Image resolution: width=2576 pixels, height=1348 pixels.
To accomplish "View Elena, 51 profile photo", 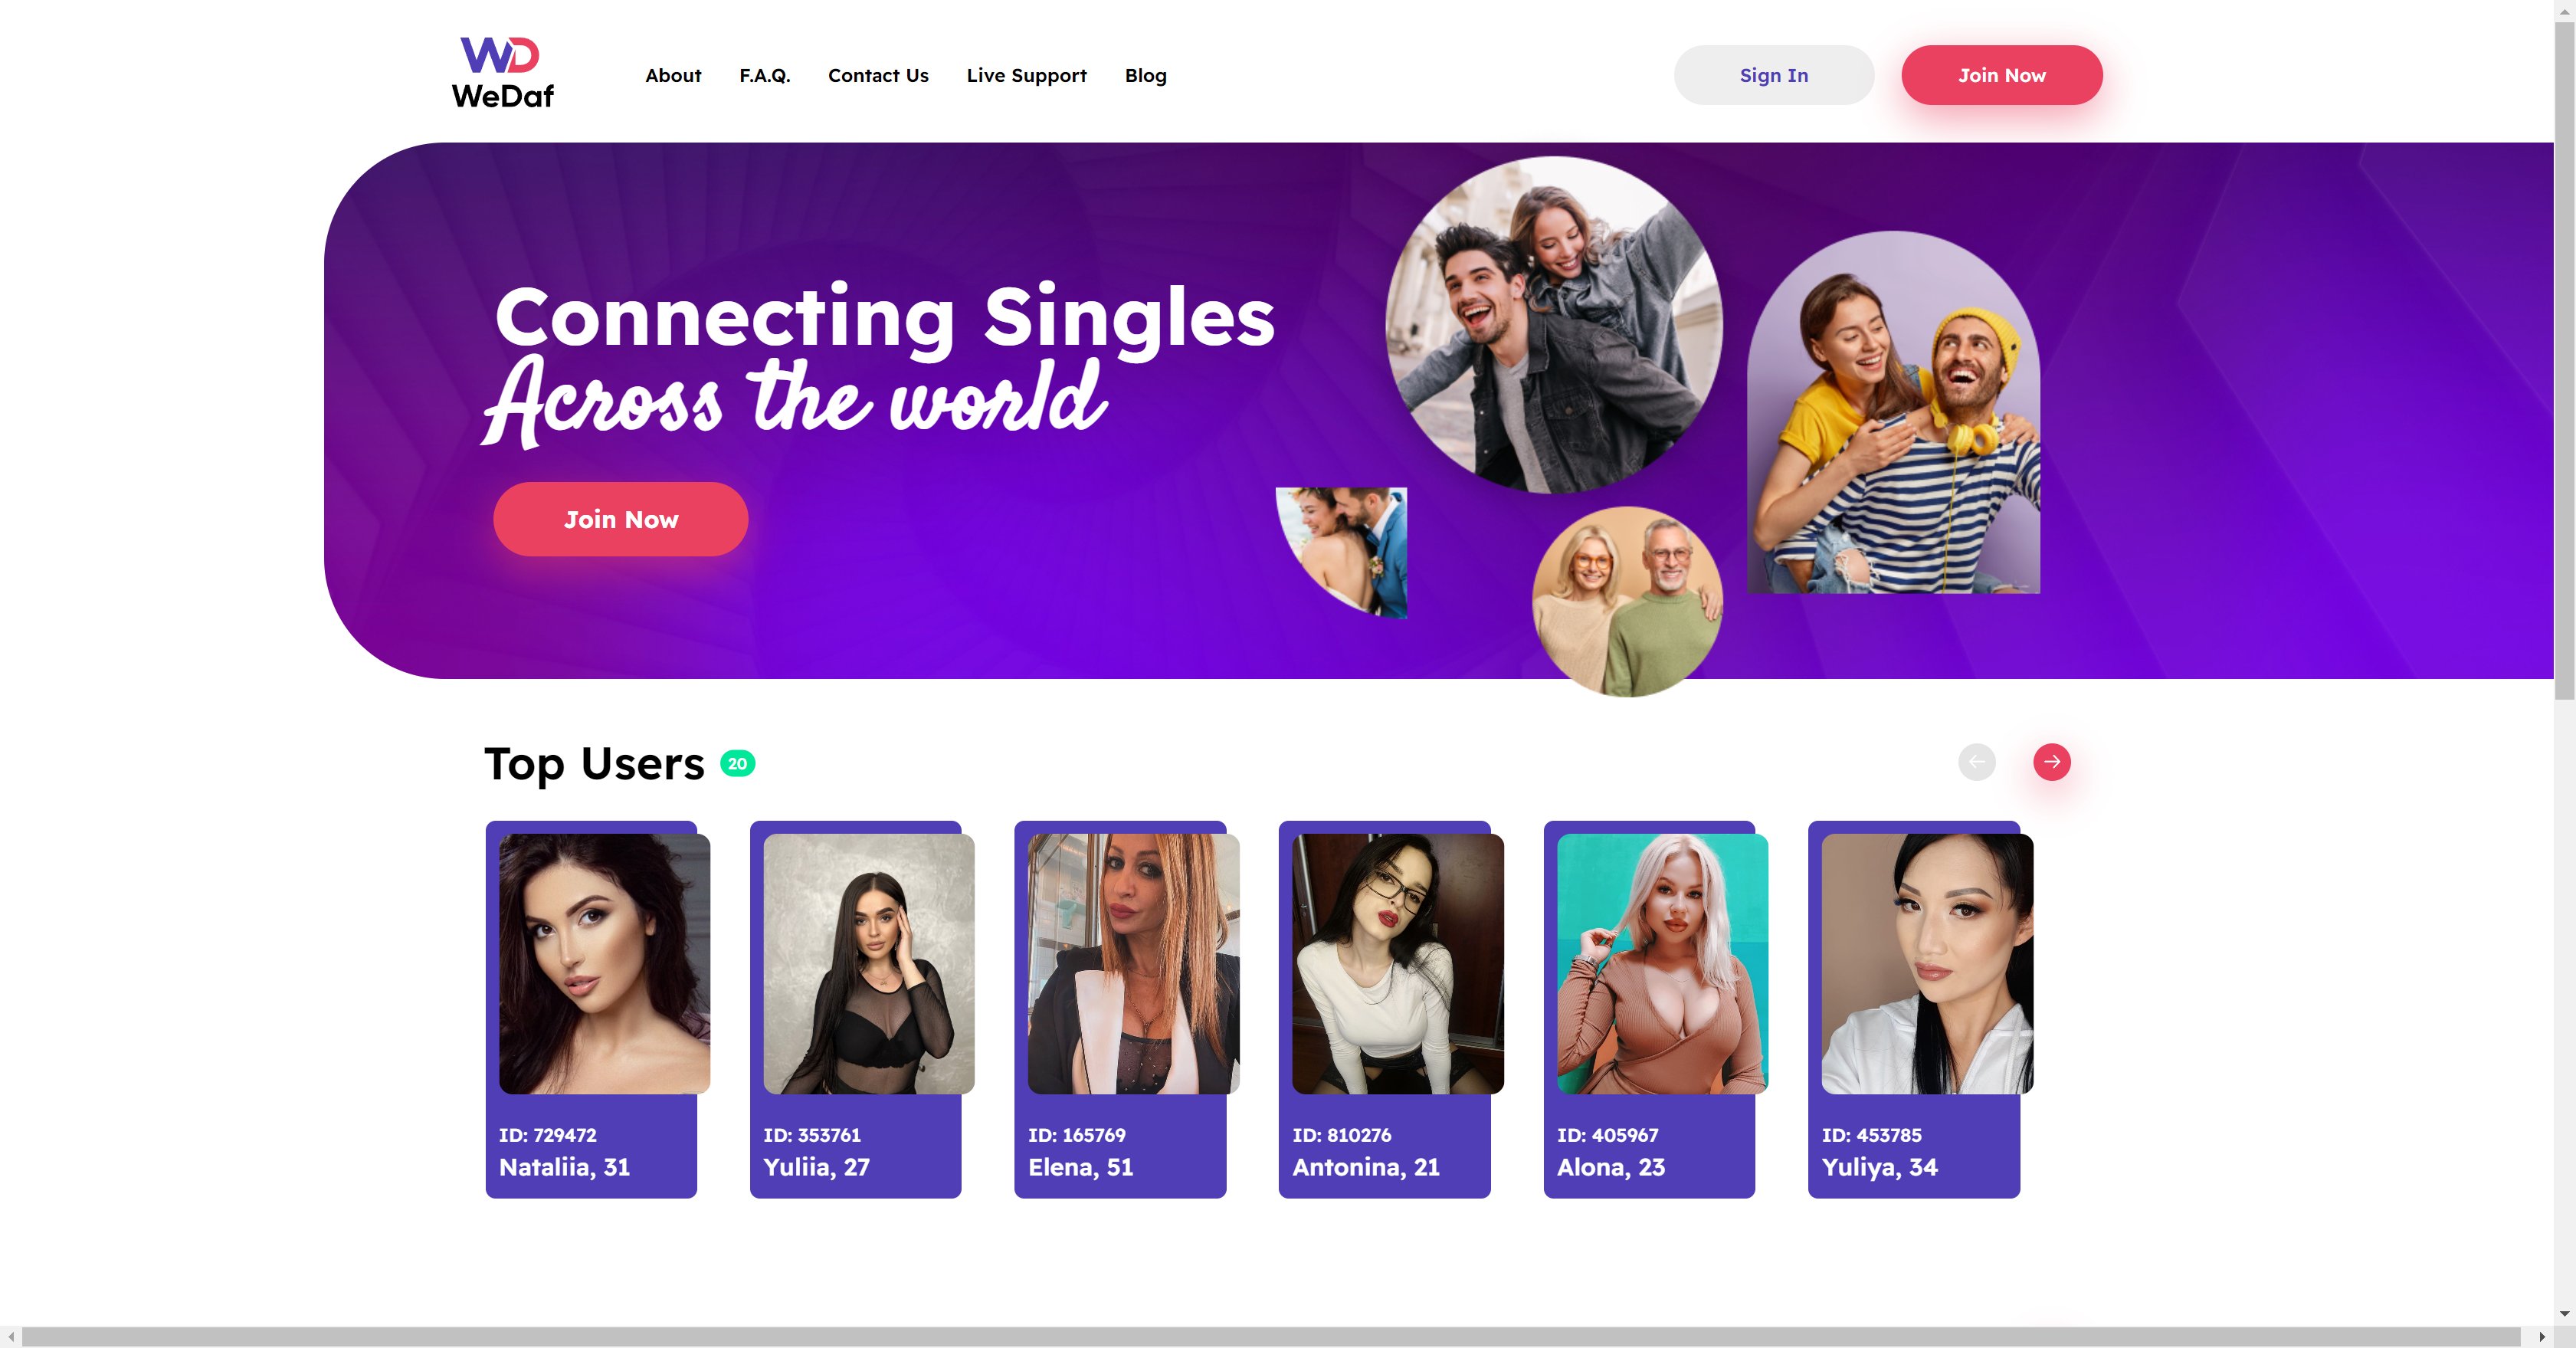I will click(1133, 963).
